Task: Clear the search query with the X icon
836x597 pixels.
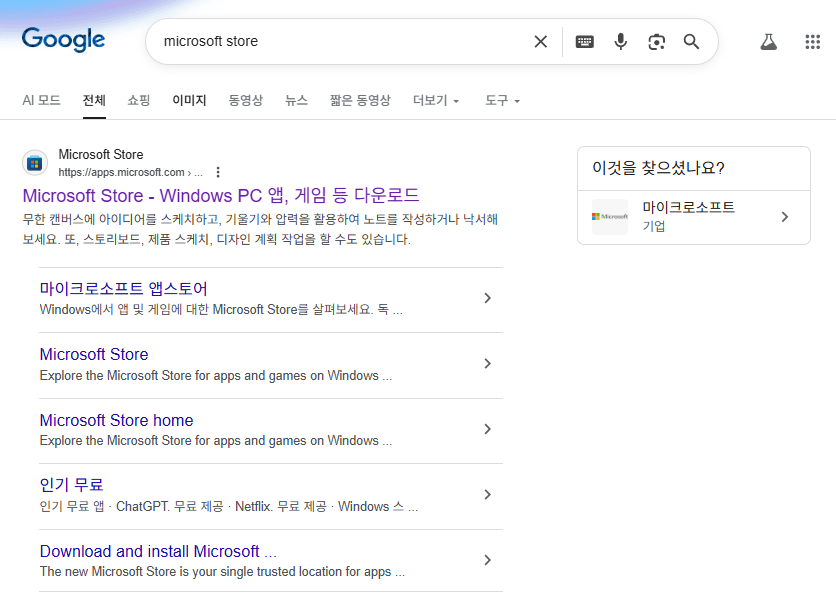Action: point(540,41)
